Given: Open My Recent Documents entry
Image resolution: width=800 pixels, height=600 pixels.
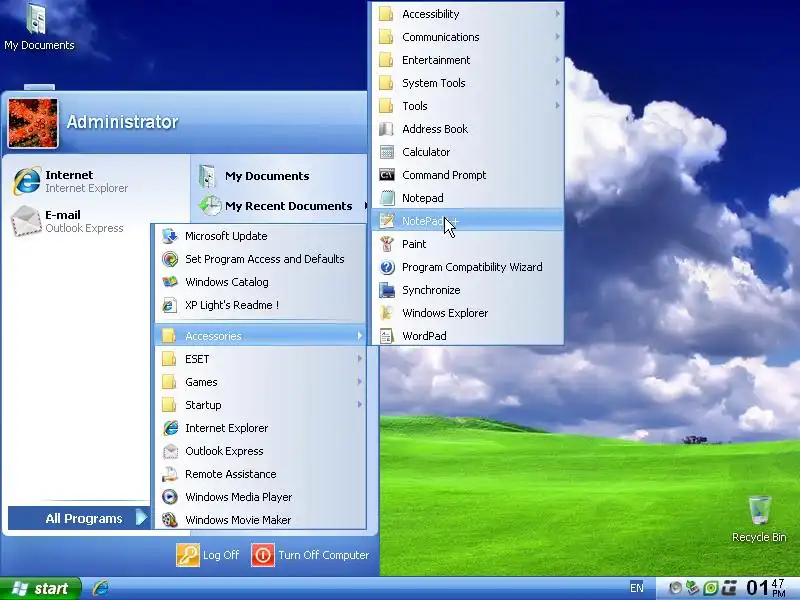Looking at the screenshot, I should tap(279, 206).
